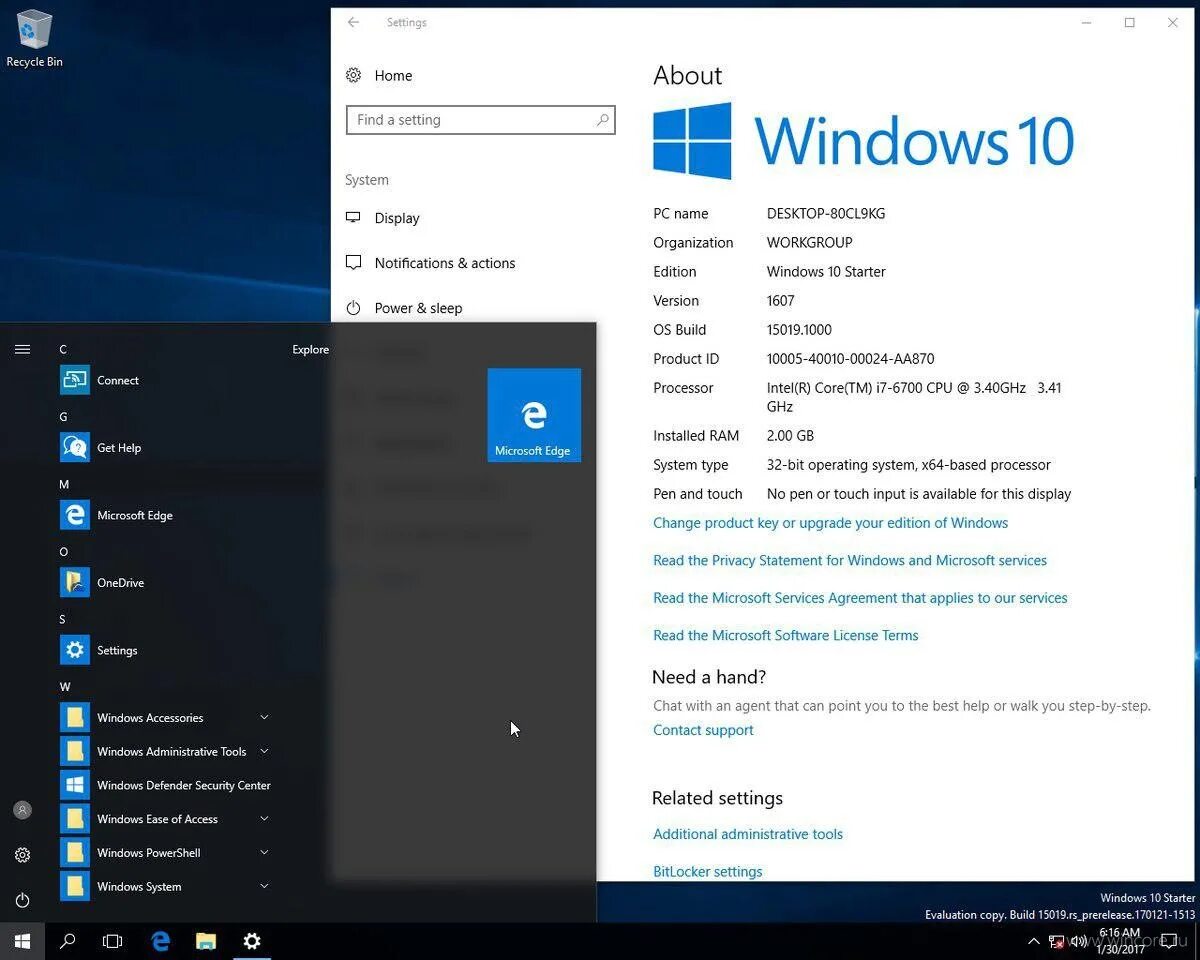Click Contact support link
1200x960 pixels.
[x=703, y=730]
